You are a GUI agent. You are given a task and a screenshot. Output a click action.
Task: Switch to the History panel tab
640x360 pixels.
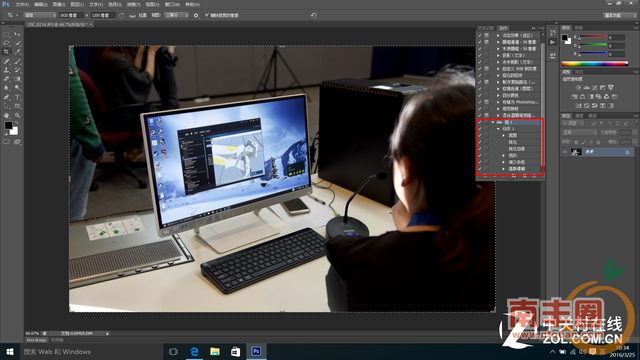pyautogui.click(x=486, y=28)
